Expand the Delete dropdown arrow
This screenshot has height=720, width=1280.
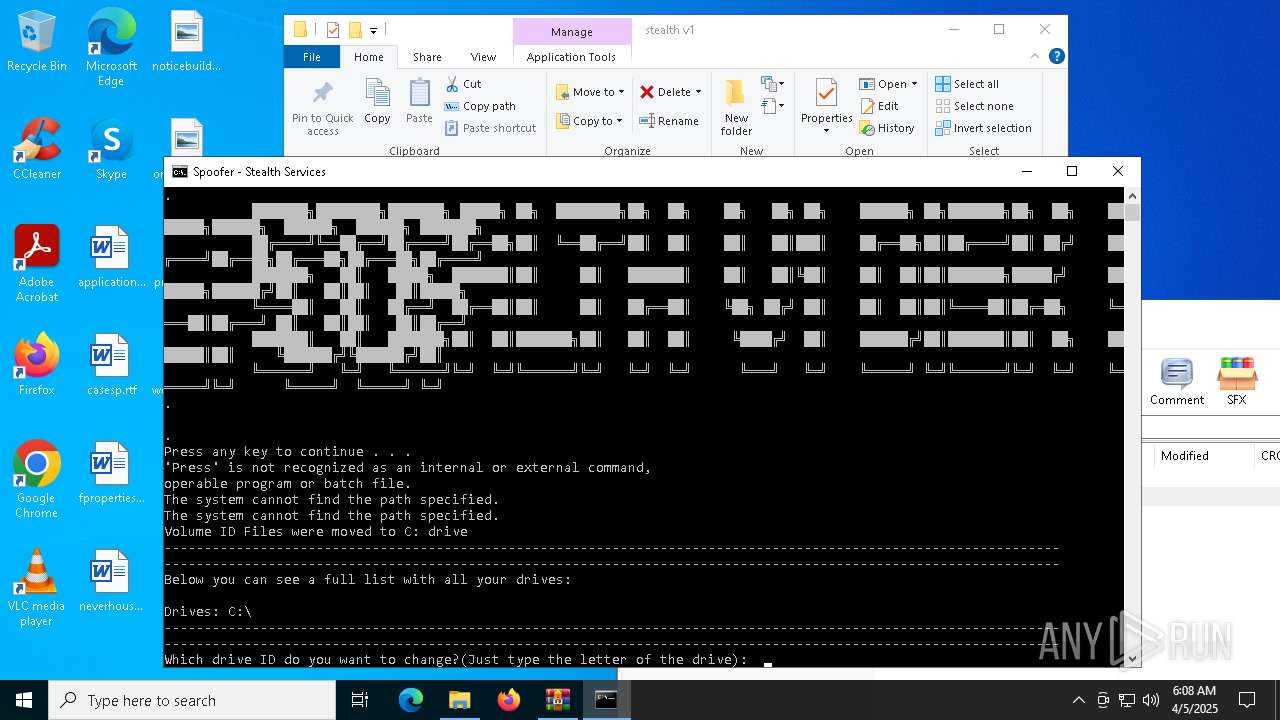(698, 92)
